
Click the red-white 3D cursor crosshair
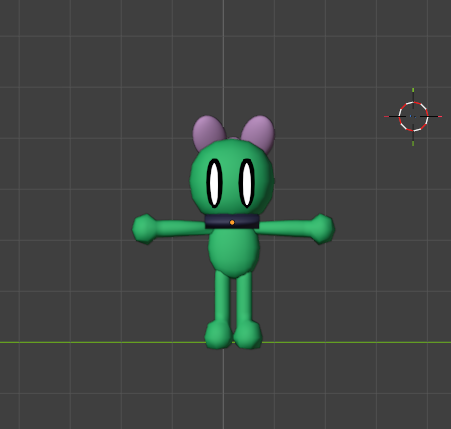click(413, 117)
